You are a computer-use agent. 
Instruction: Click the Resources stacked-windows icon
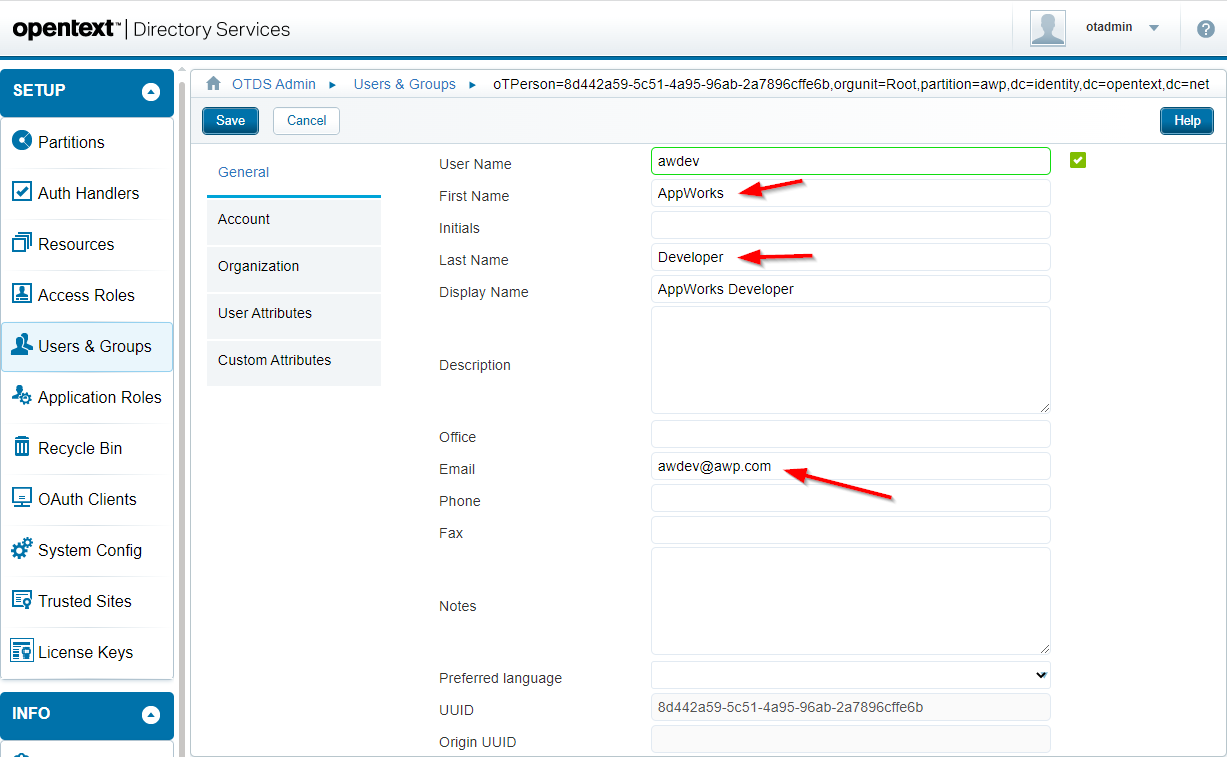(x=21, y=243)
